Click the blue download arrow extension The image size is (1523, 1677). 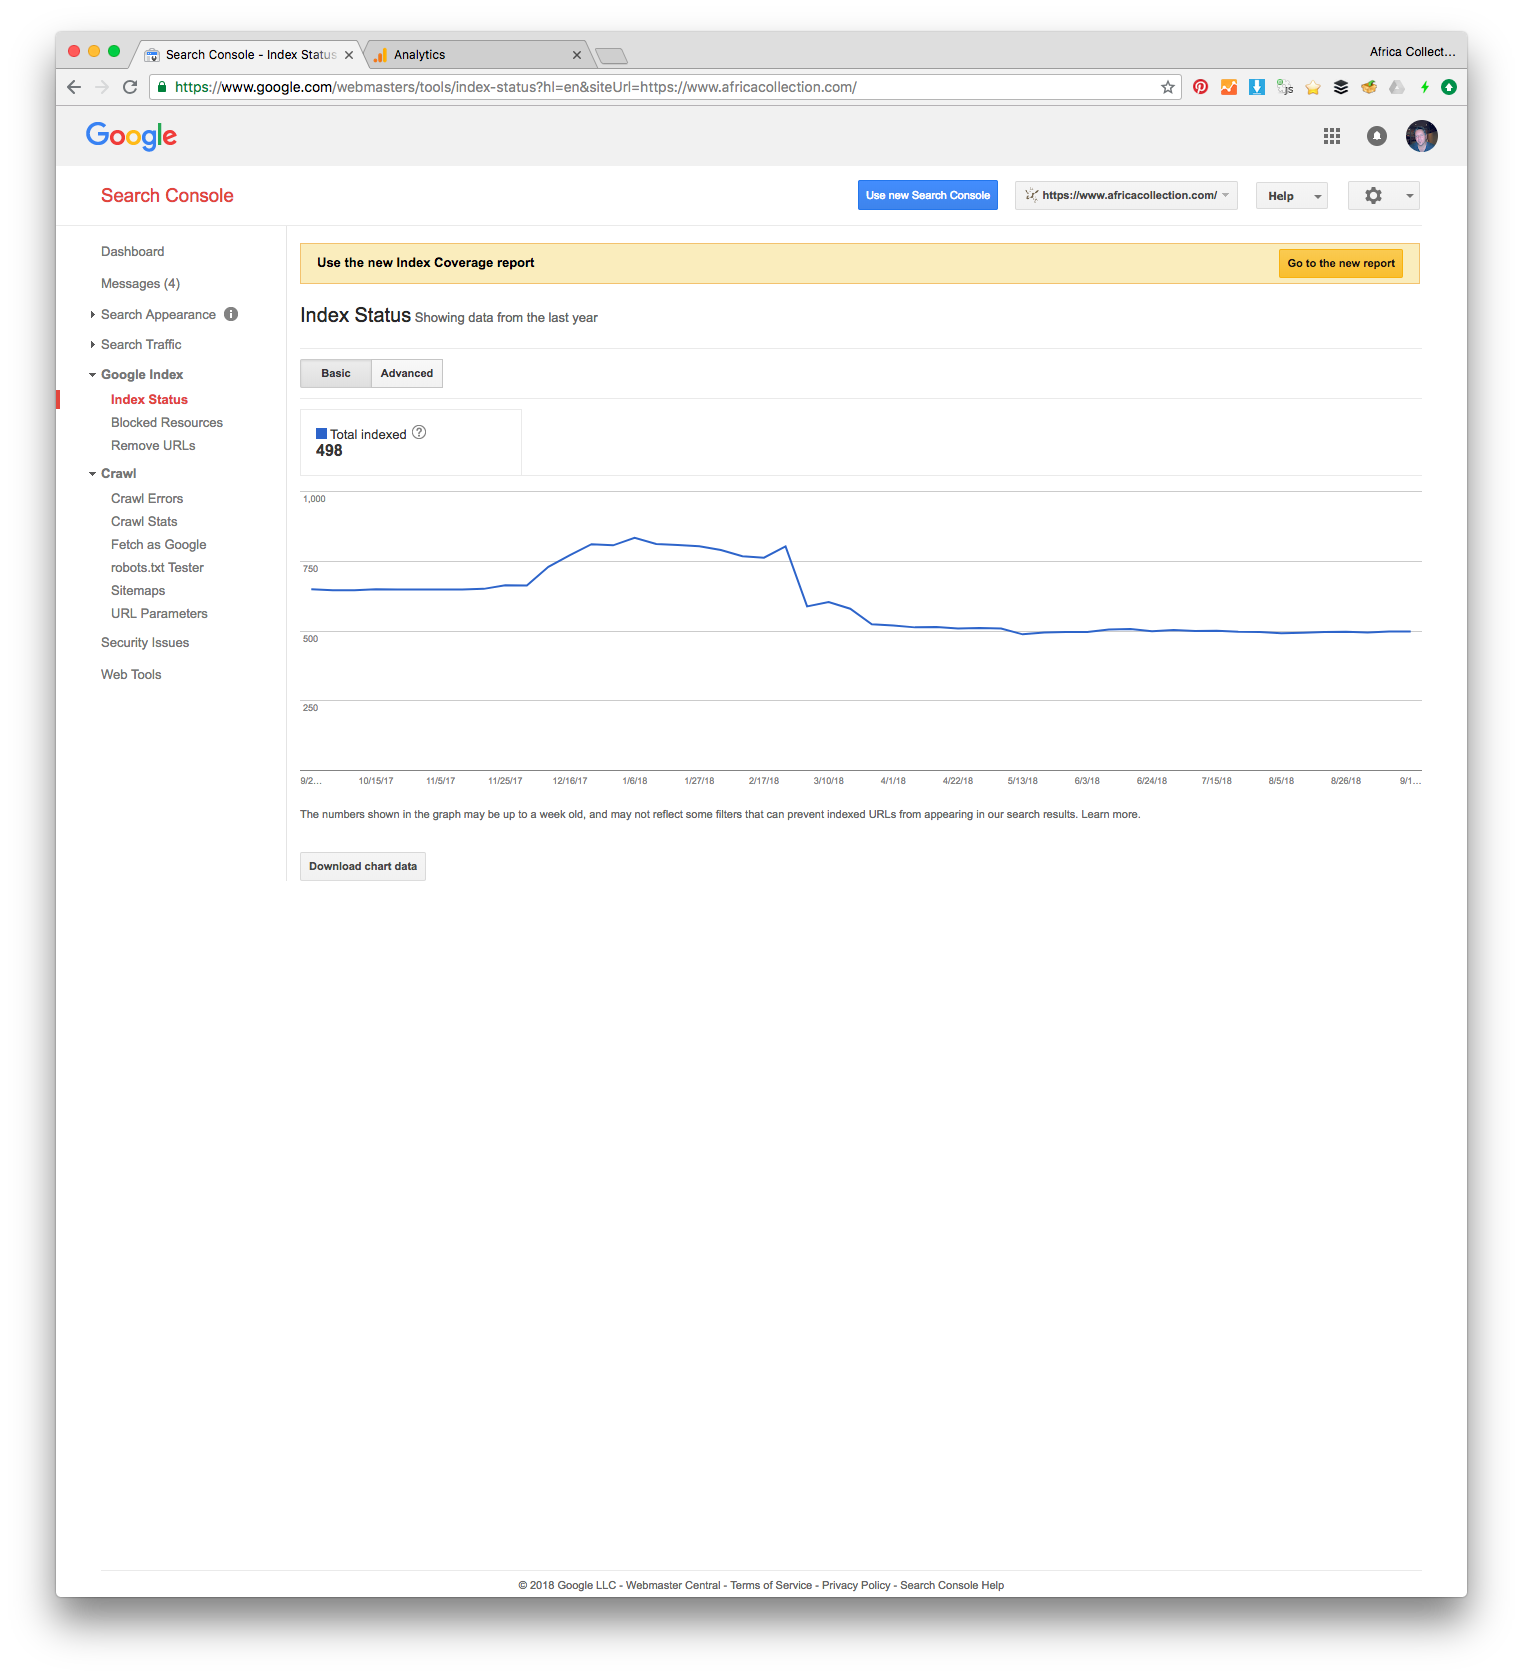(x=1257, y=87)
